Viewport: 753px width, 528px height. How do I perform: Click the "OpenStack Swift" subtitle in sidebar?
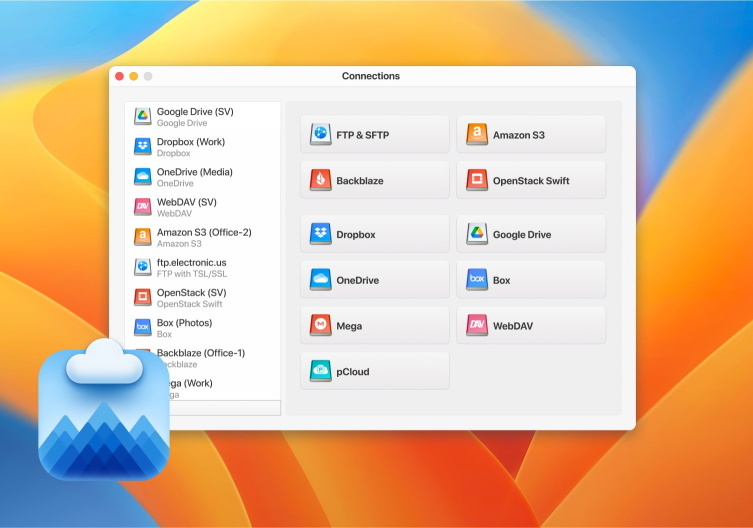(189, 304)
